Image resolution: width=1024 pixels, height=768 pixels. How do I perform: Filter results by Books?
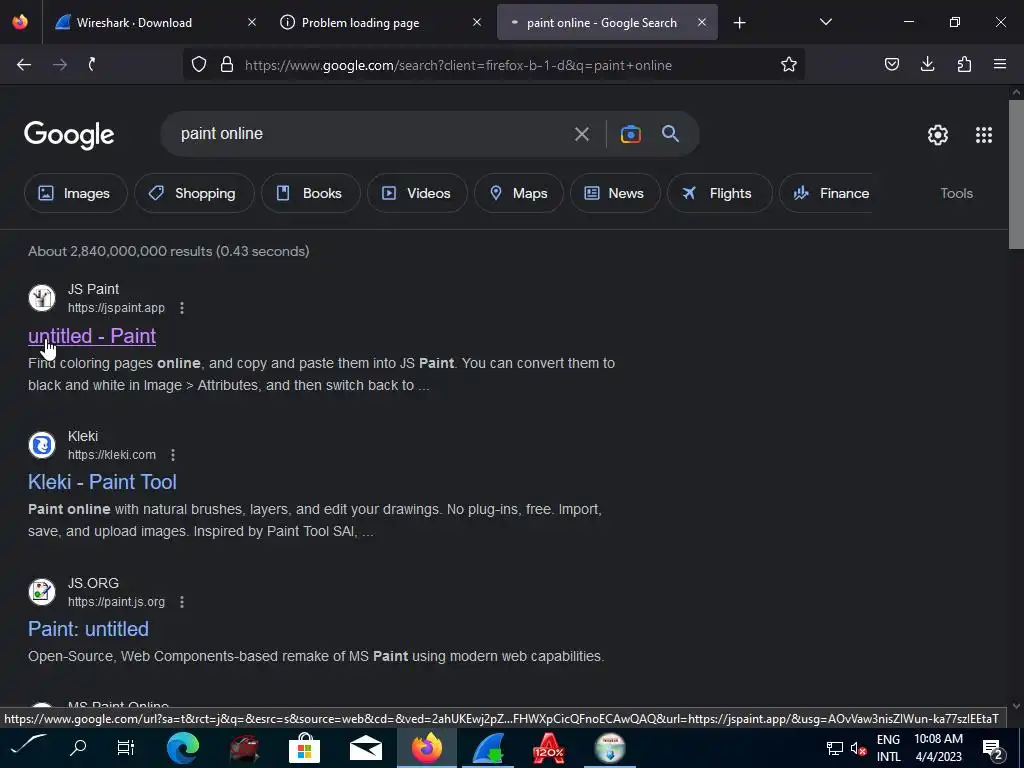(310, 193)
